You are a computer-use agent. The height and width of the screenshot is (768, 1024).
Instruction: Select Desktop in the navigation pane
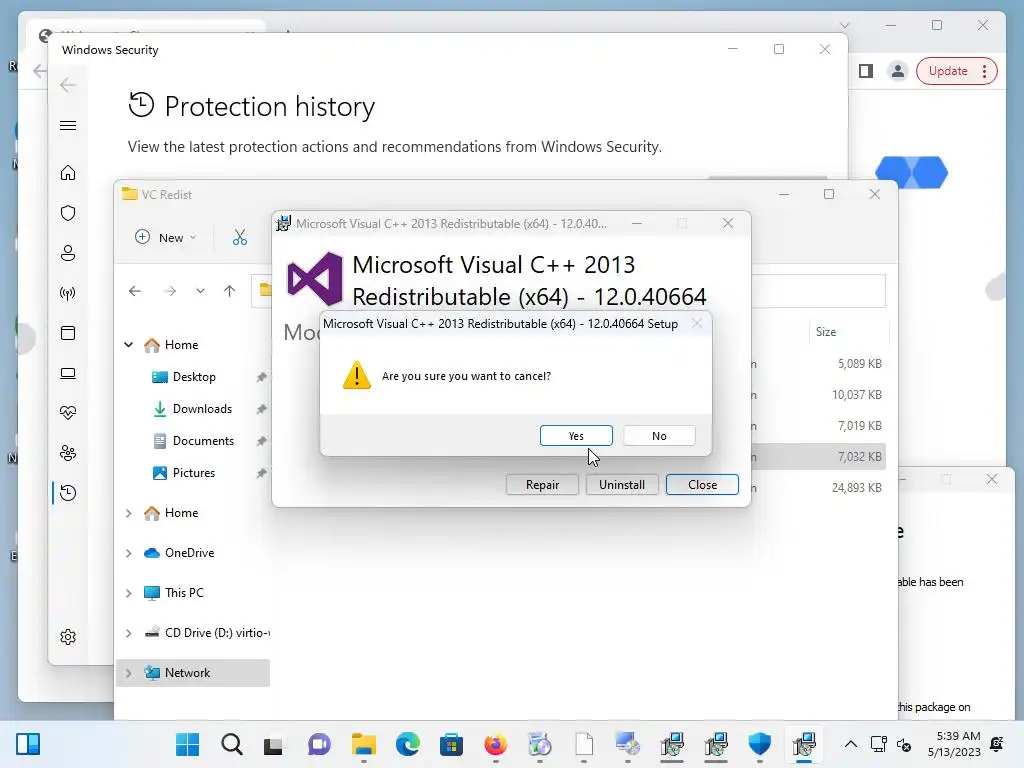point(194,377)
